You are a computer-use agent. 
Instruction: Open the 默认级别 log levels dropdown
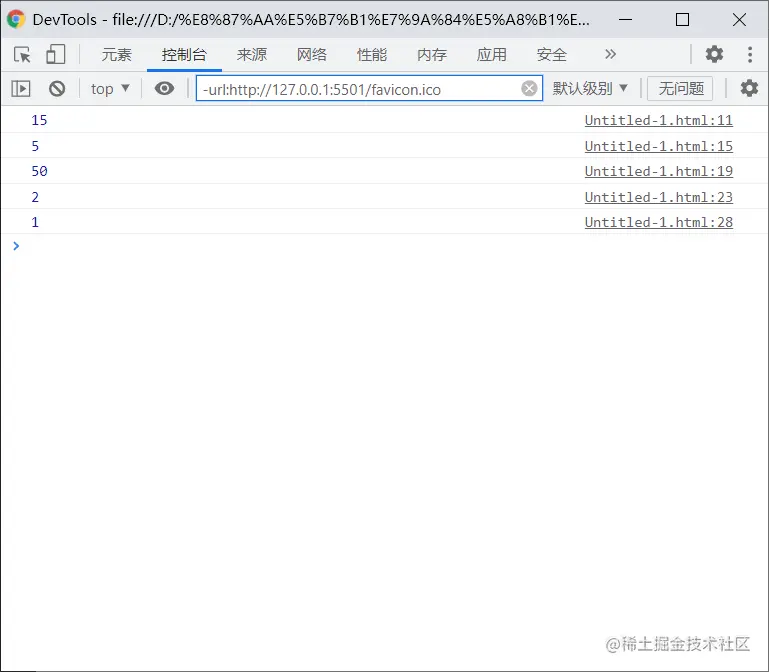[590, 89]
